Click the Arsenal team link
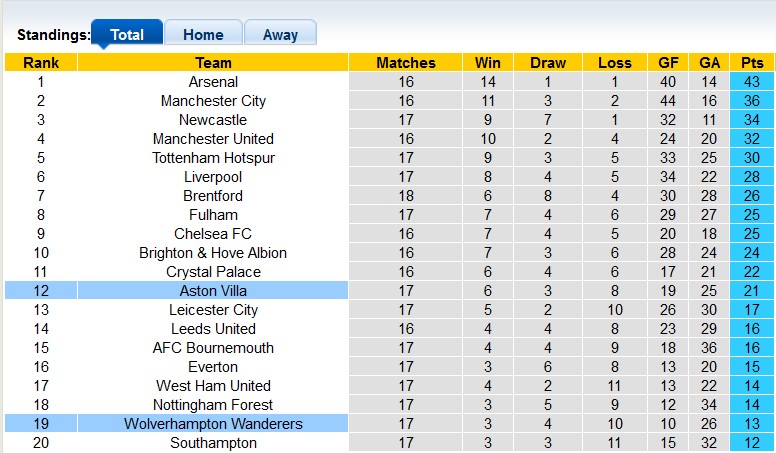 [x=213, y=82]
